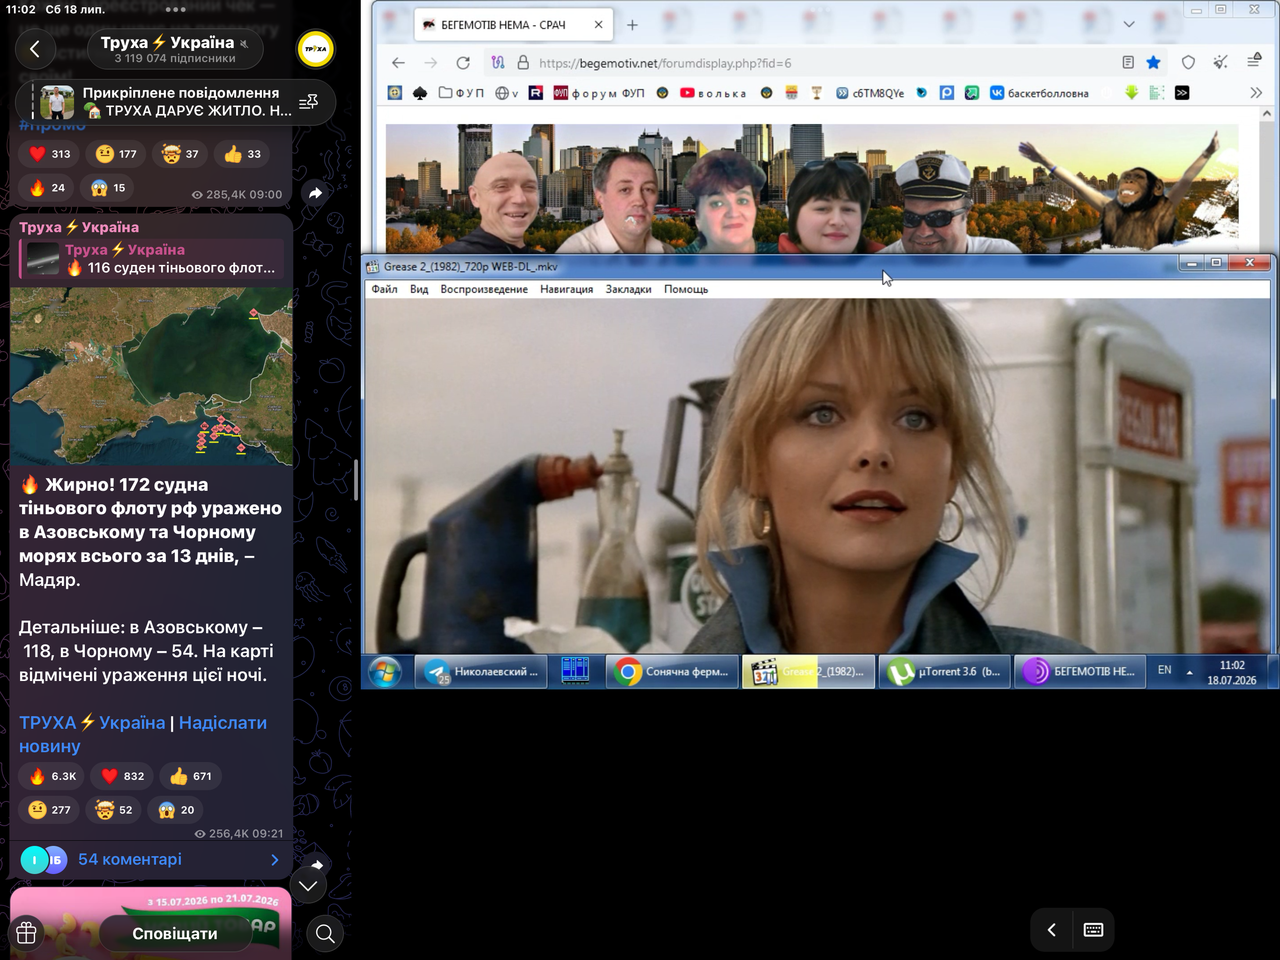Toggle the thumbs-up reaction with 33
The width and height of the screenshot is (1280, 960).
tap(242, 154)
